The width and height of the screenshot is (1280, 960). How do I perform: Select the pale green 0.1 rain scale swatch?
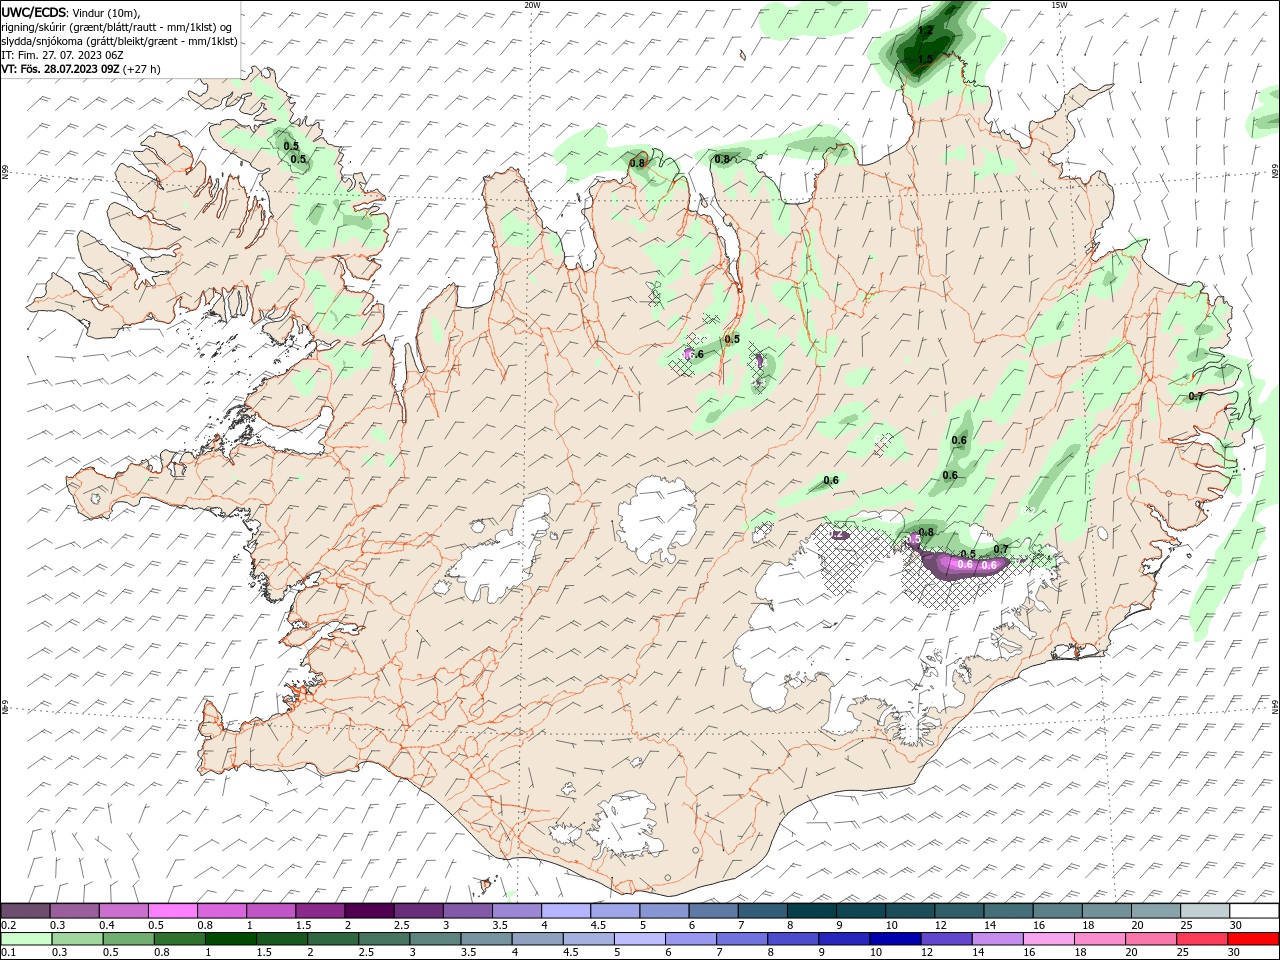26,939
